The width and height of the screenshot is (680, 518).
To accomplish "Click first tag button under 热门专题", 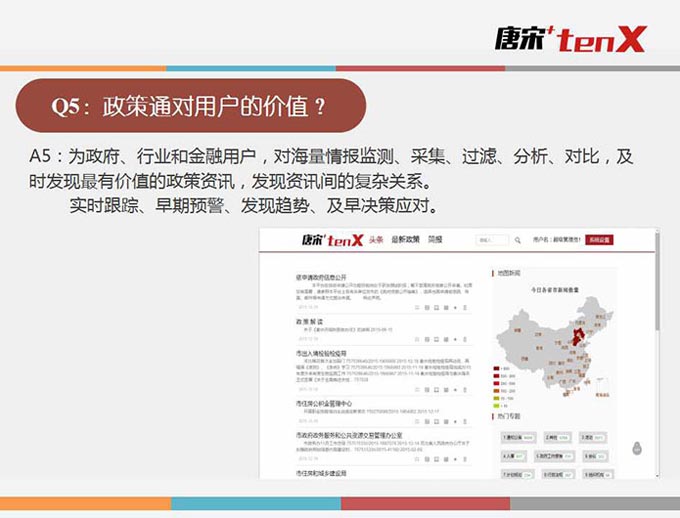I will [x=512, y=437].
